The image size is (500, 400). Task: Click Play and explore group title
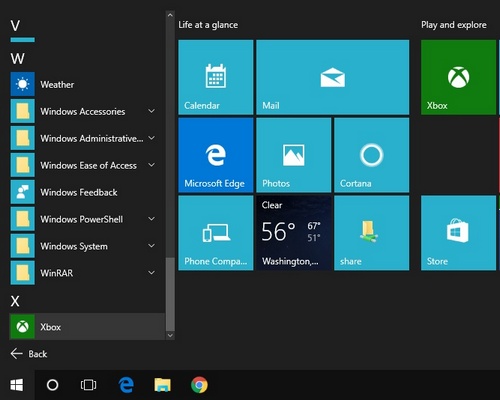pos(454,25)
